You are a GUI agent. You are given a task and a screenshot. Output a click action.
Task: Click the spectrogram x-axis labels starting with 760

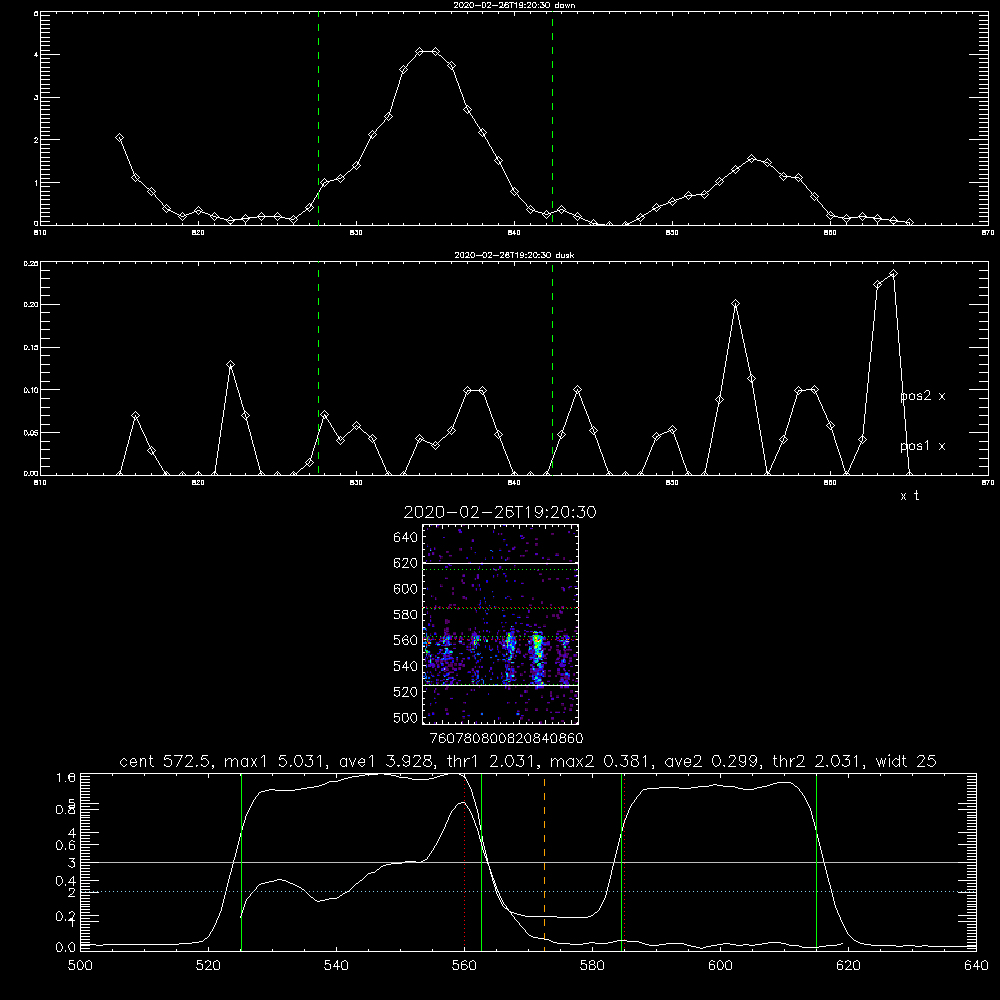(507, 739)
